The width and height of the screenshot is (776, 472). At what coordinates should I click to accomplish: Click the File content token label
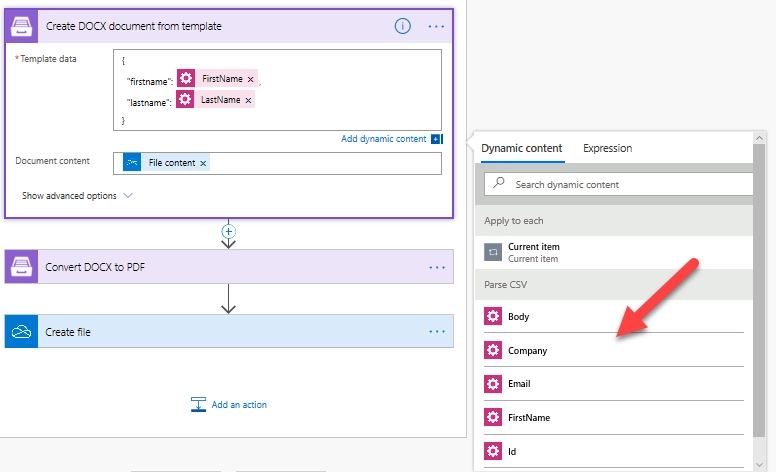click(172, 163)
